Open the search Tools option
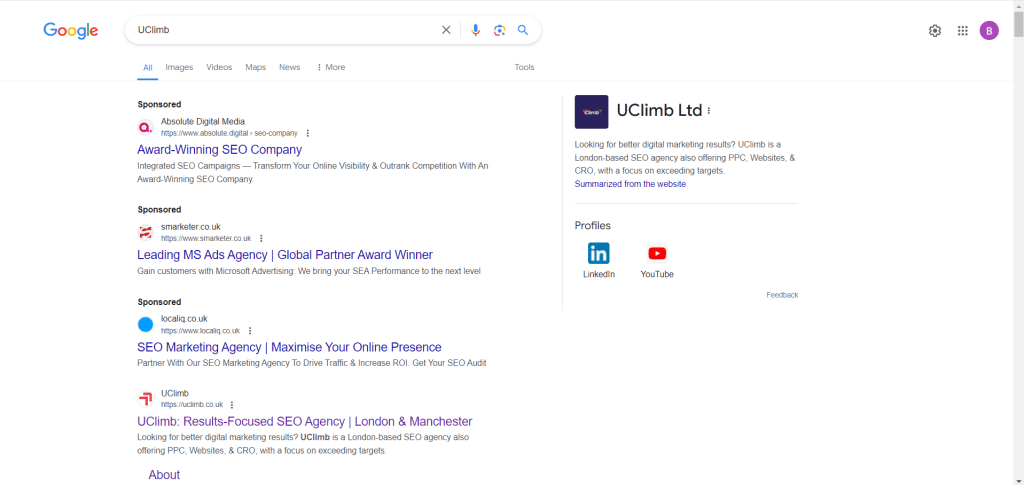Viewport: 1024px width, 485px height. click(524, 67)
